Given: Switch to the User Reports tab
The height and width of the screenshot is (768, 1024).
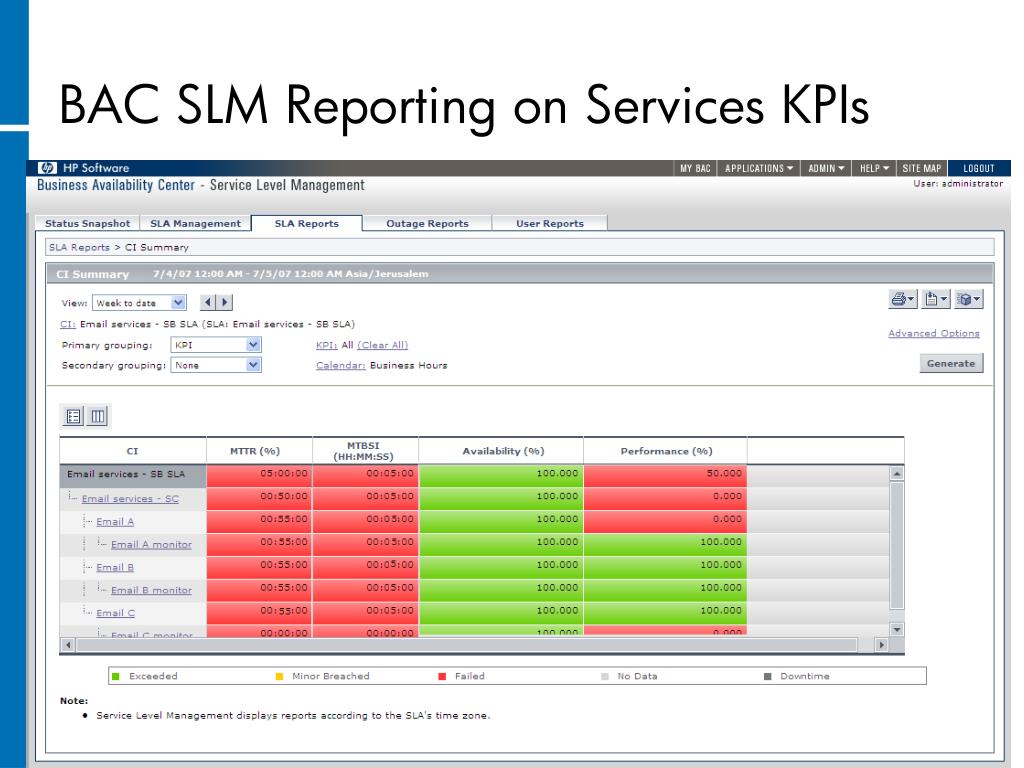Looking at the screenshot, I should coord(550,223).
